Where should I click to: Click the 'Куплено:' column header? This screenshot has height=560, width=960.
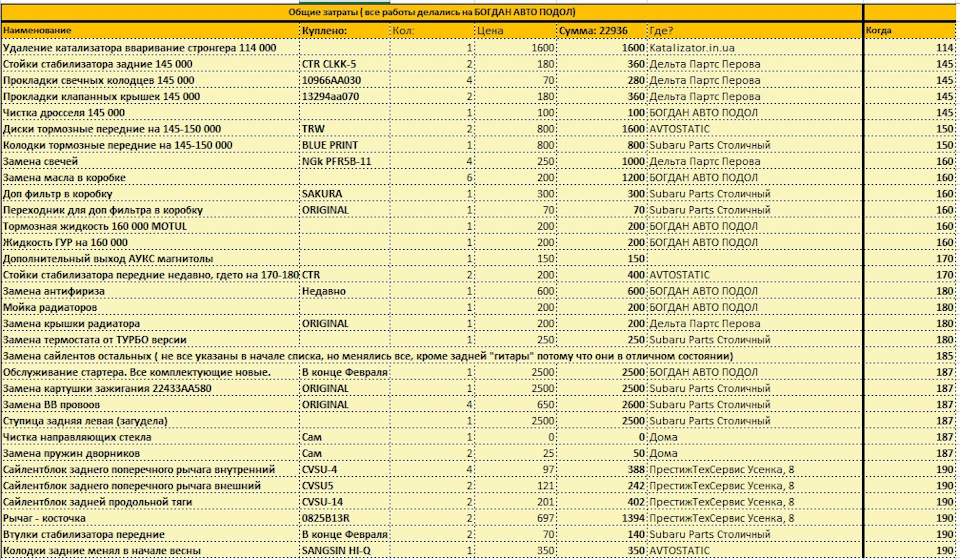pos(345,31)
